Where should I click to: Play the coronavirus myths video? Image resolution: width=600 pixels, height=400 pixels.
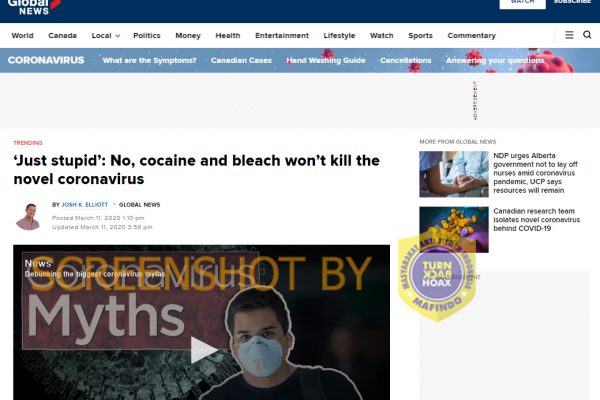(203, 349)
